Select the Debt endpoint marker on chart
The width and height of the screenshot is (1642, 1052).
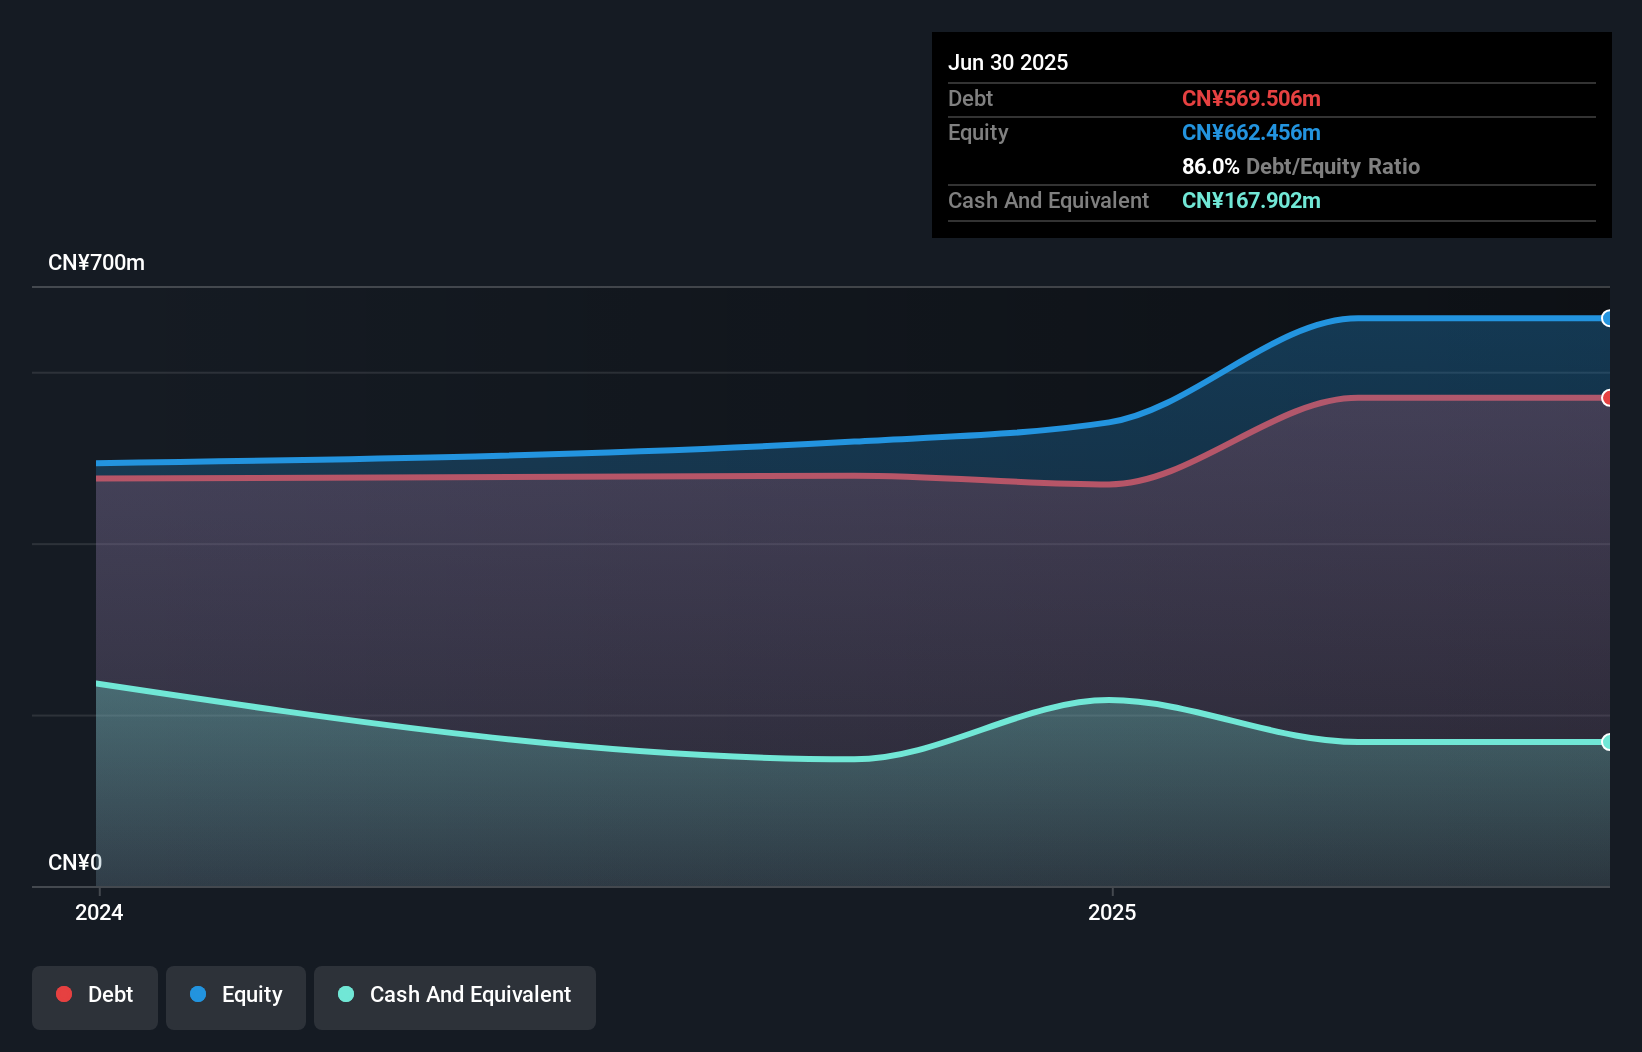coord(1607,398)
